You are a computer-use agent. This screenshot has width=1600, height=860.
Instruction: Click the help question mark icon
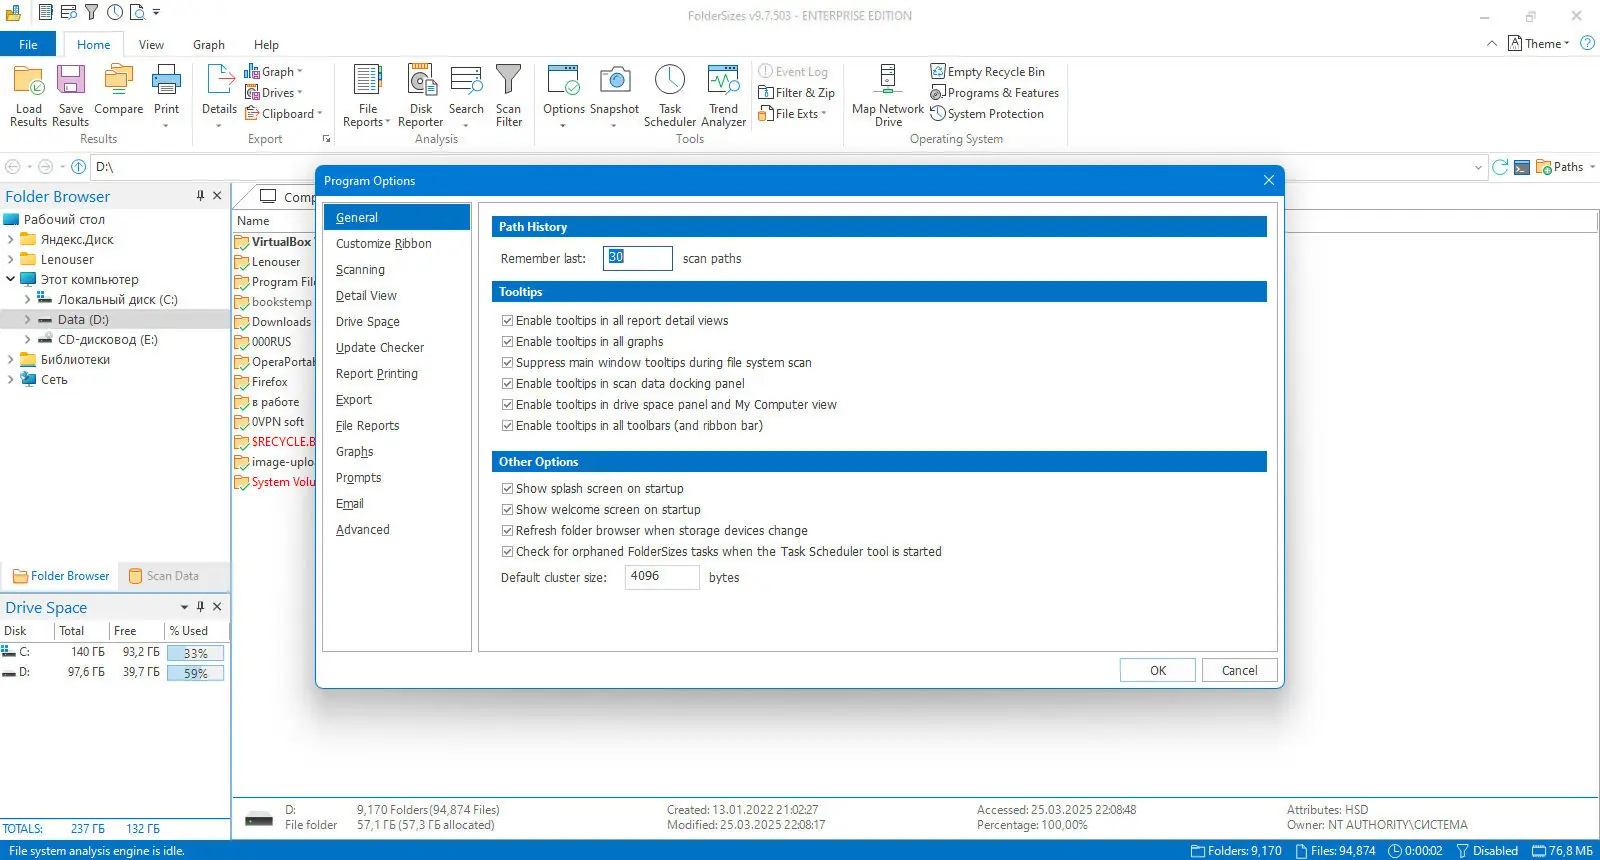pos(1587,43)
